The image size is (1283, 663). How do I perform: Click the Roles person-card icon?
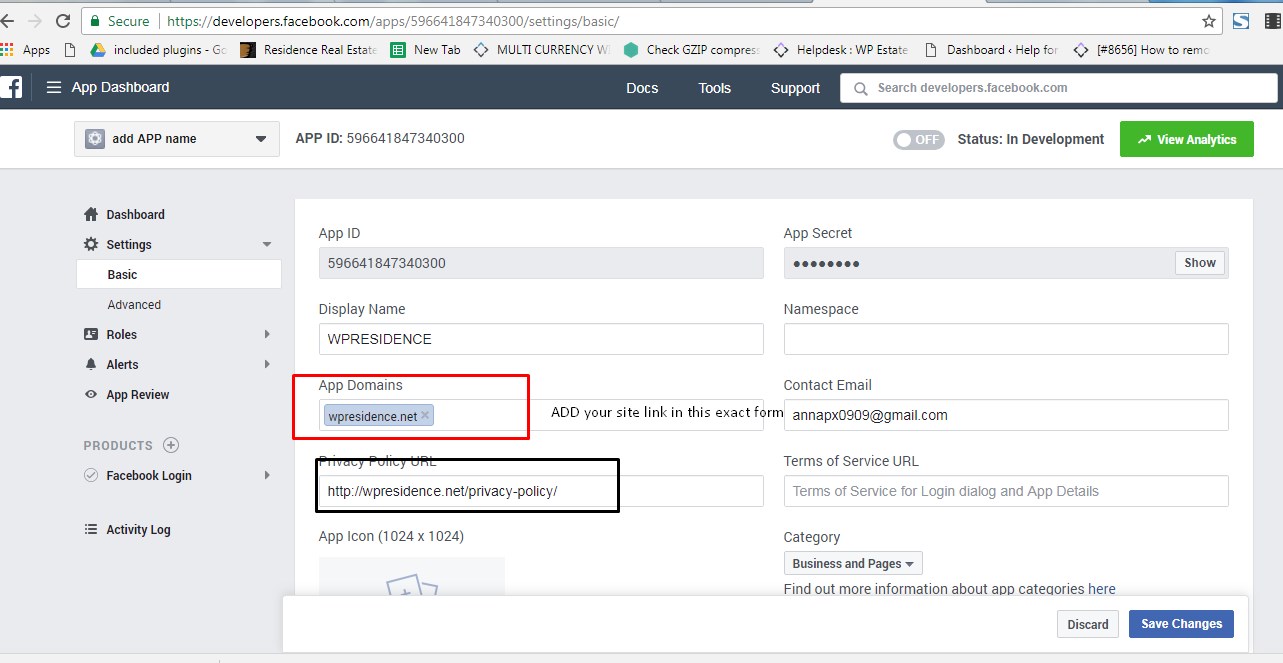click(x=91, y=334)
